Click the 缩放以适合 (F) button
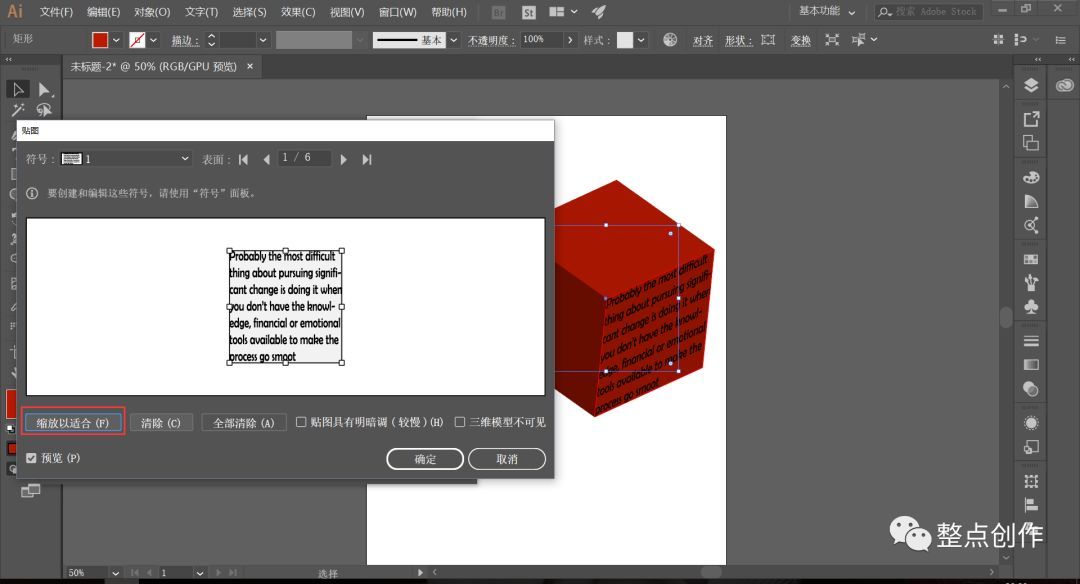Screen dimensions: 1080x584 pos(72,423)
